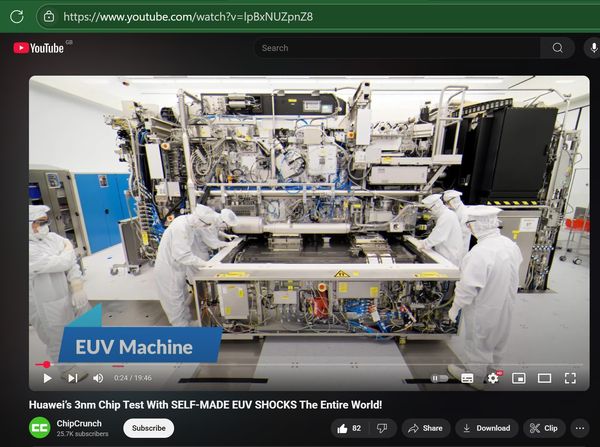Play the video
The height and width of the screenshot is (447, 600).
tap(47, 378)
